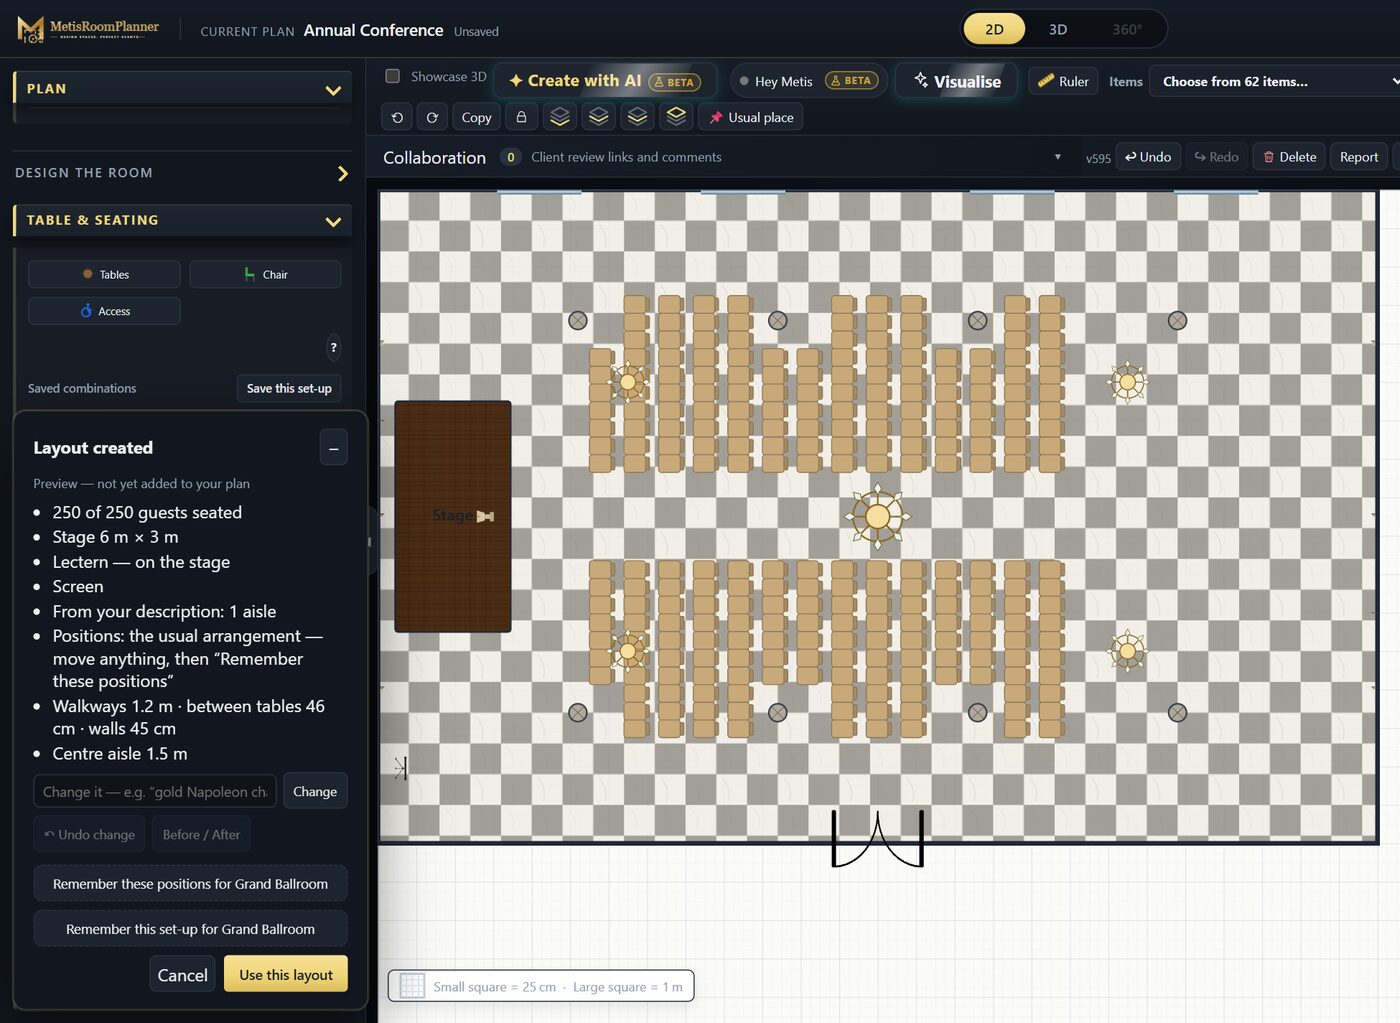This screenshot has height=1023, width=1400.
Task: Open Create with AI beta
Action: click(605, 81)
